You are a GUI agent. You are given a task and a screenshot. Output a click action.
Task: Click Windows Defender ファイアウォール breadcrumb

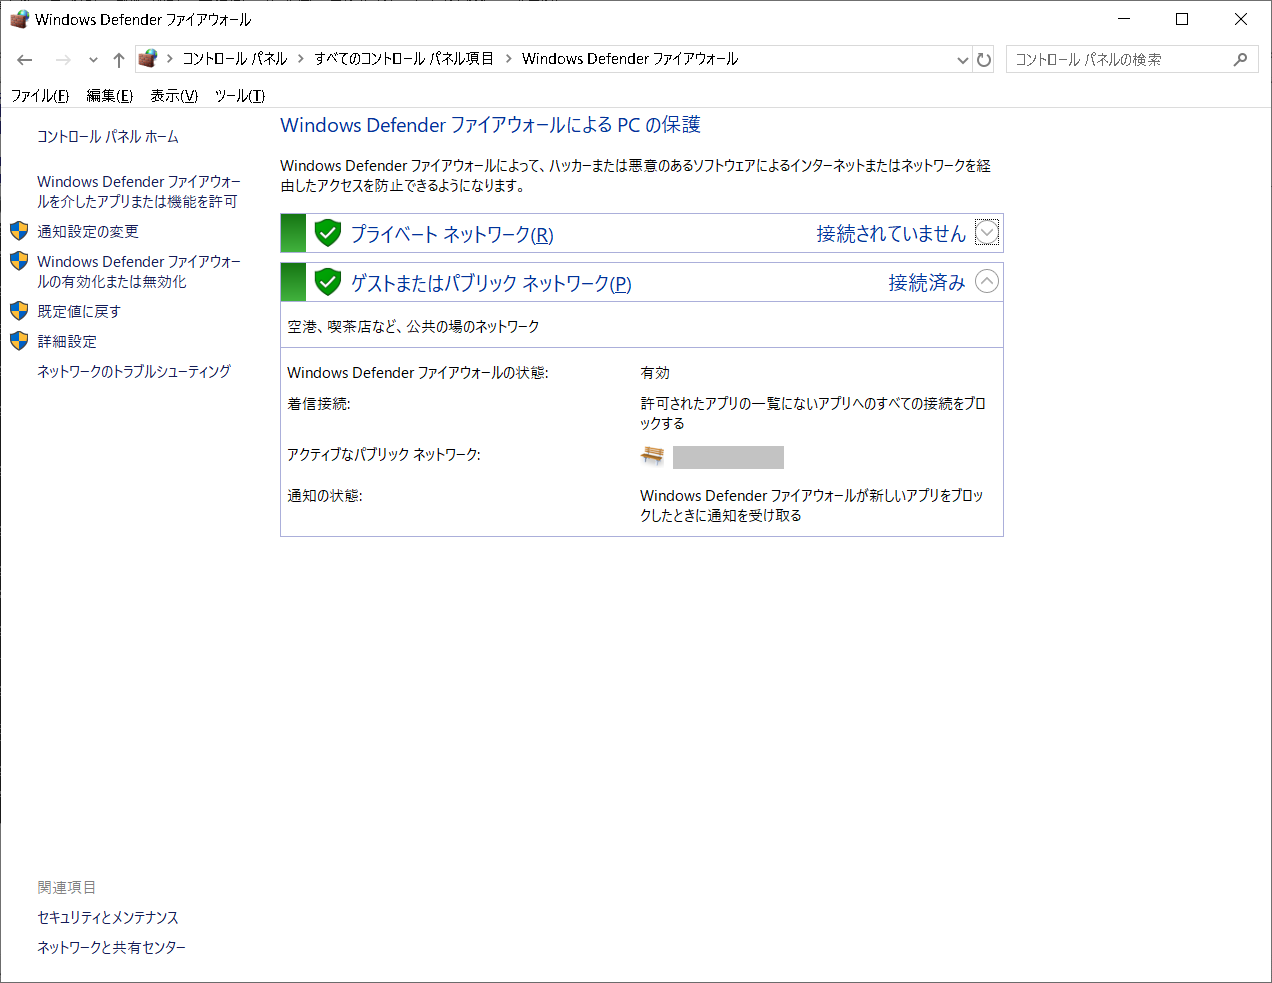pos(630,59)
